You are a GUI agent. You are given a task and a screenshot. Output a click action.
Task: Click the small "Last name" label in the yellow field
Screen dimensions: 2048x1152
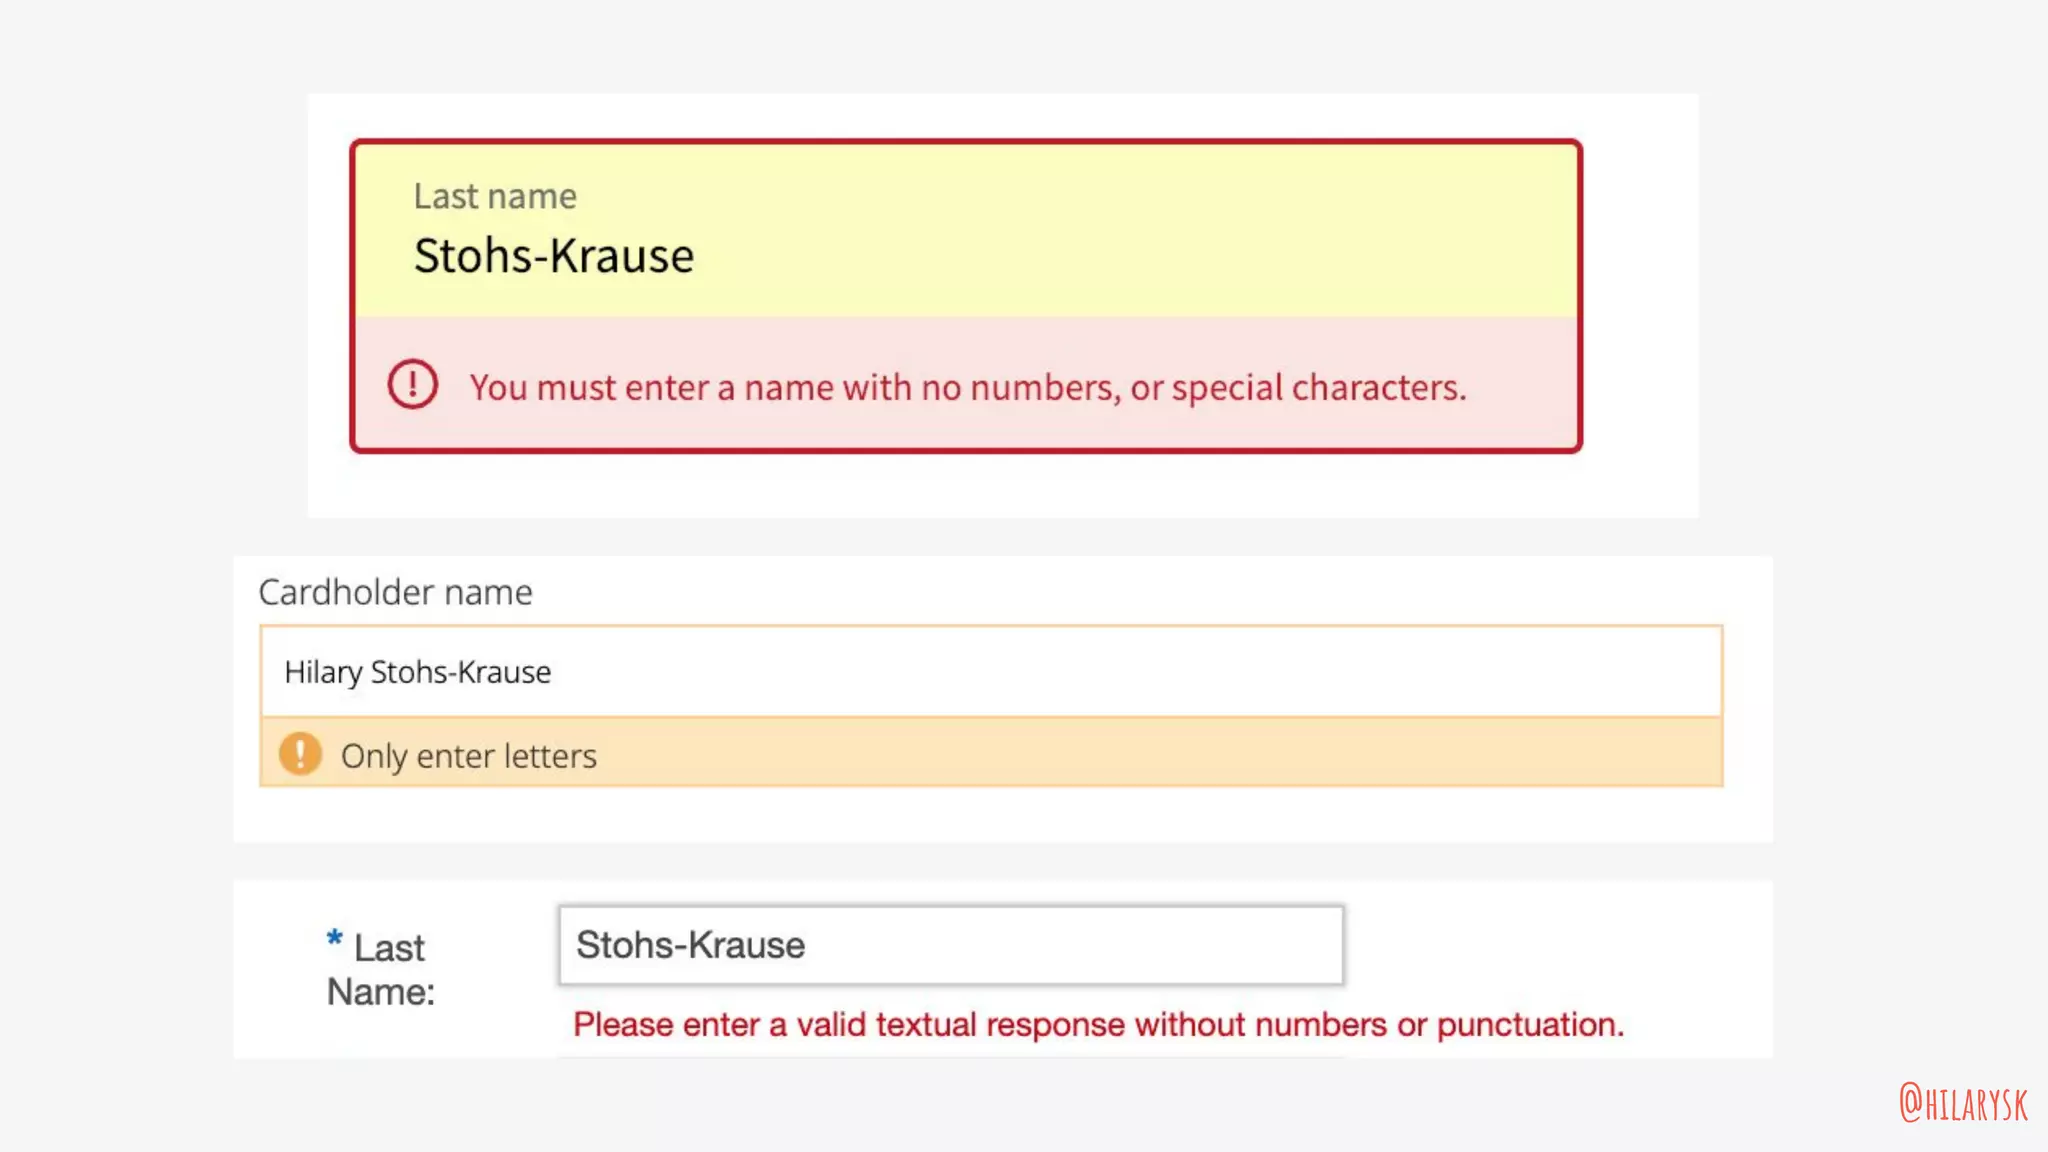click(495, 197)
